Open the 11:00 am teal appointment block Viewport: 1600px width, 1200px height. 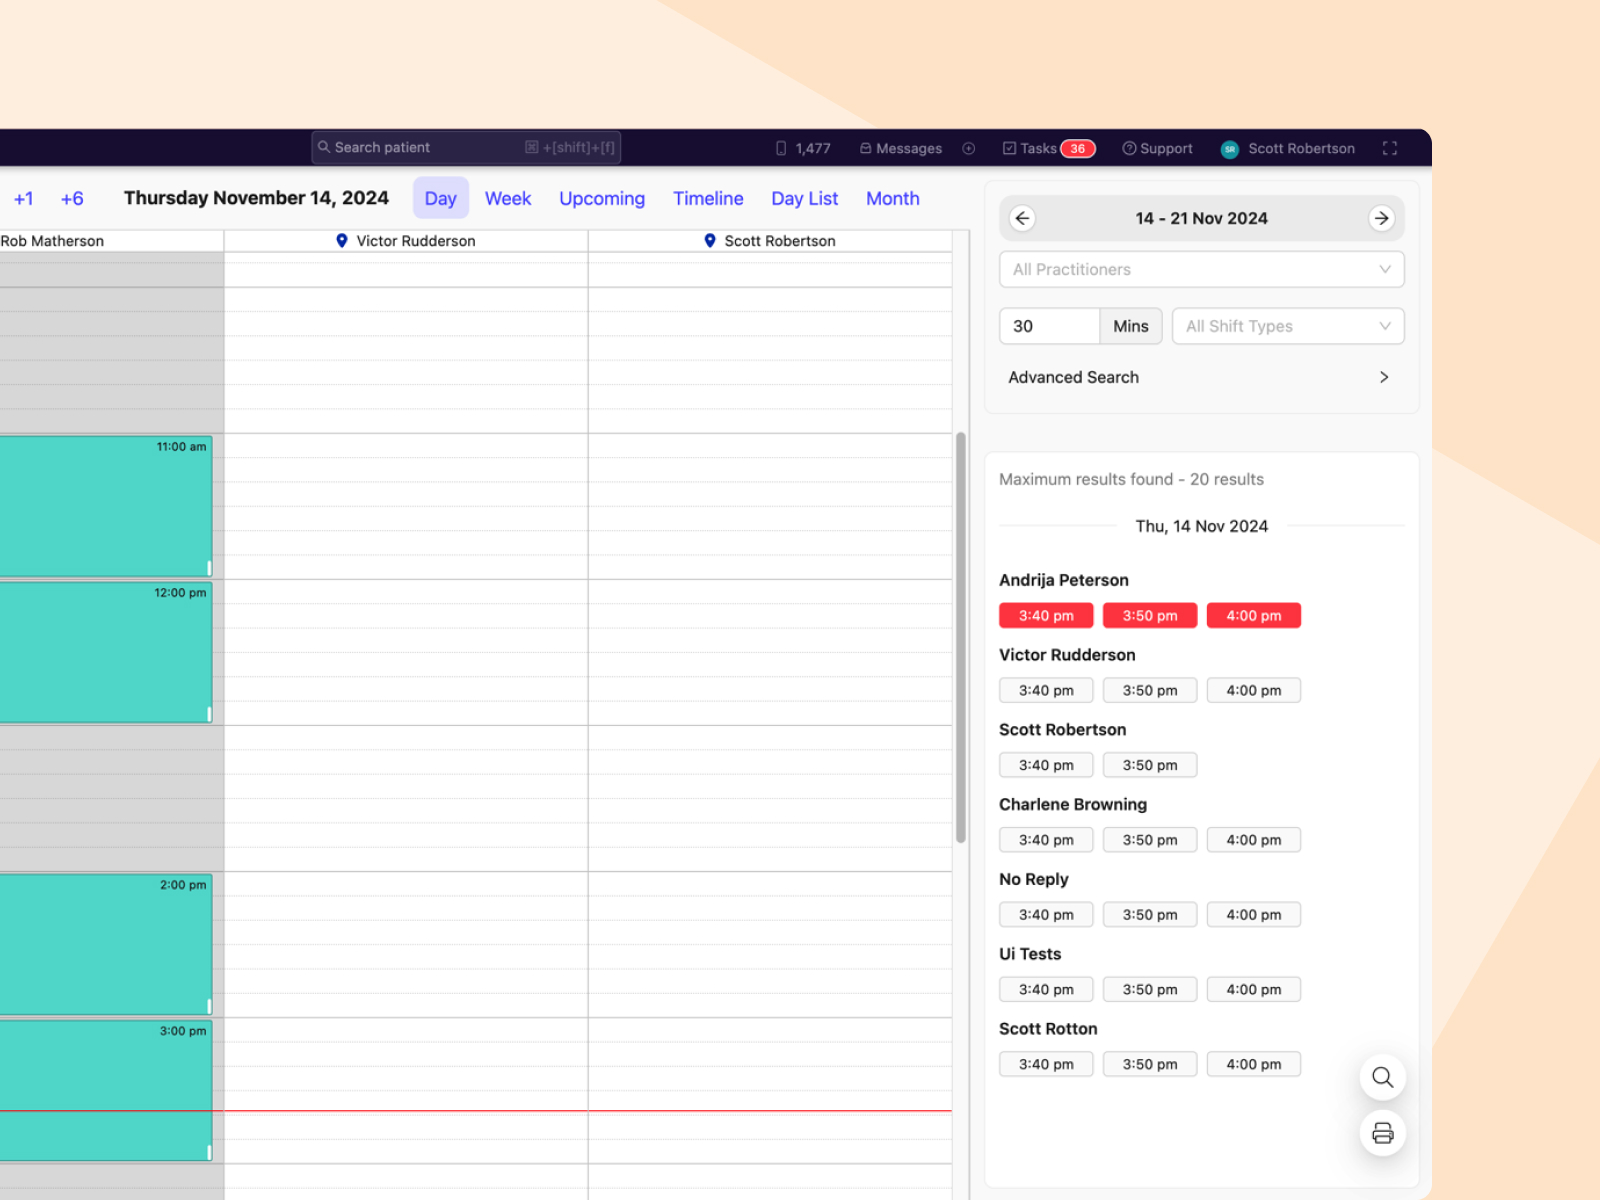[x=105, y=506]
